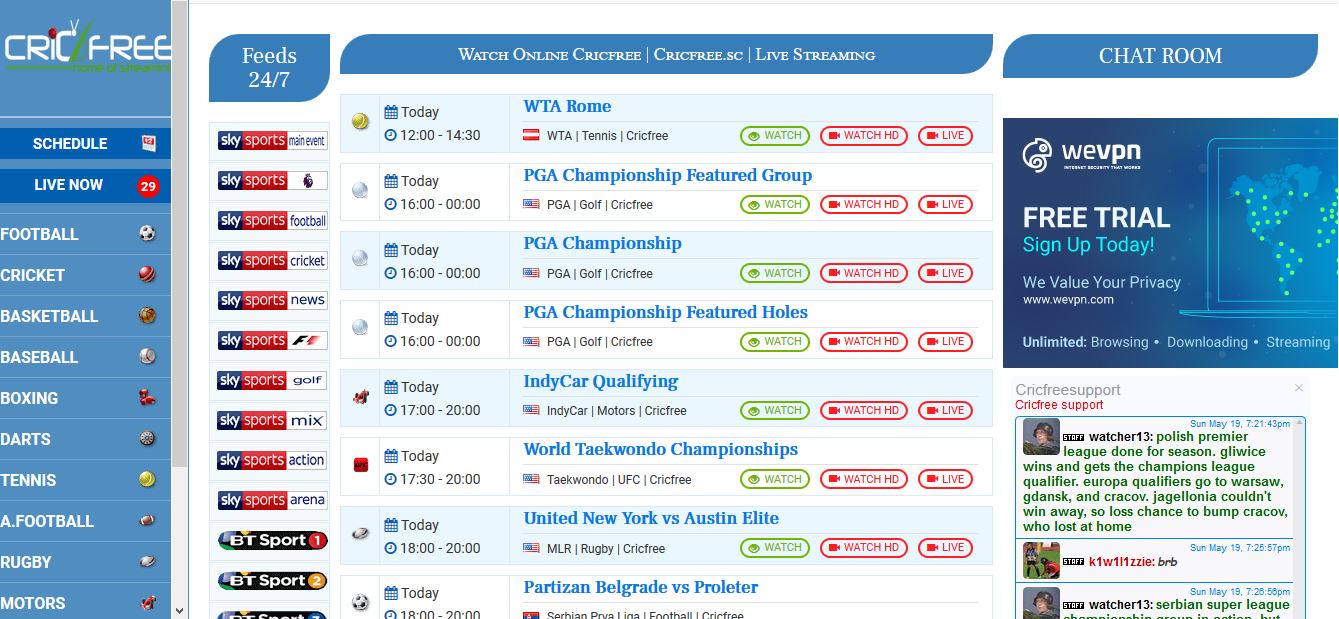Click the Cricfree support title text
This screenshot has width=1339, height=619.
(1059, 405)
